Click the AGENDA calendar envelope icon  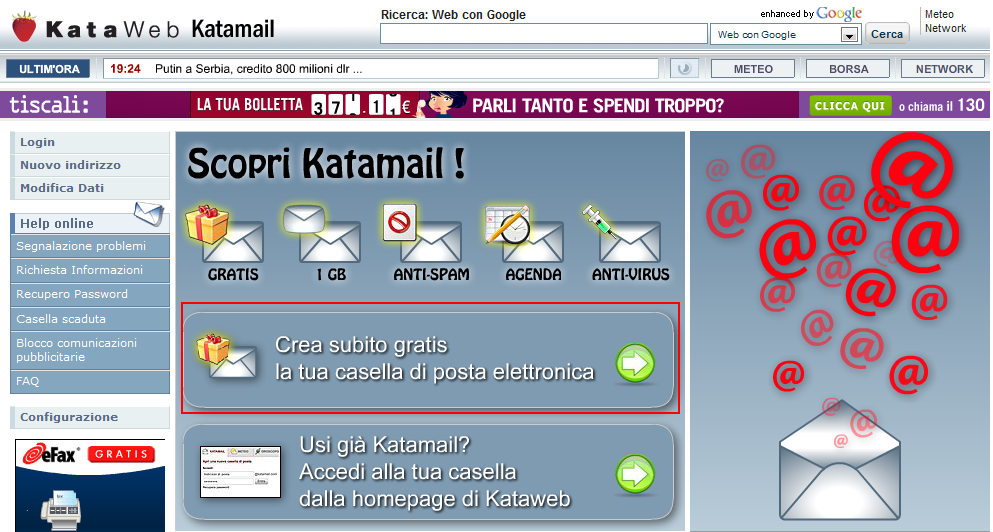pyautogui.click(x=524, y=234)
